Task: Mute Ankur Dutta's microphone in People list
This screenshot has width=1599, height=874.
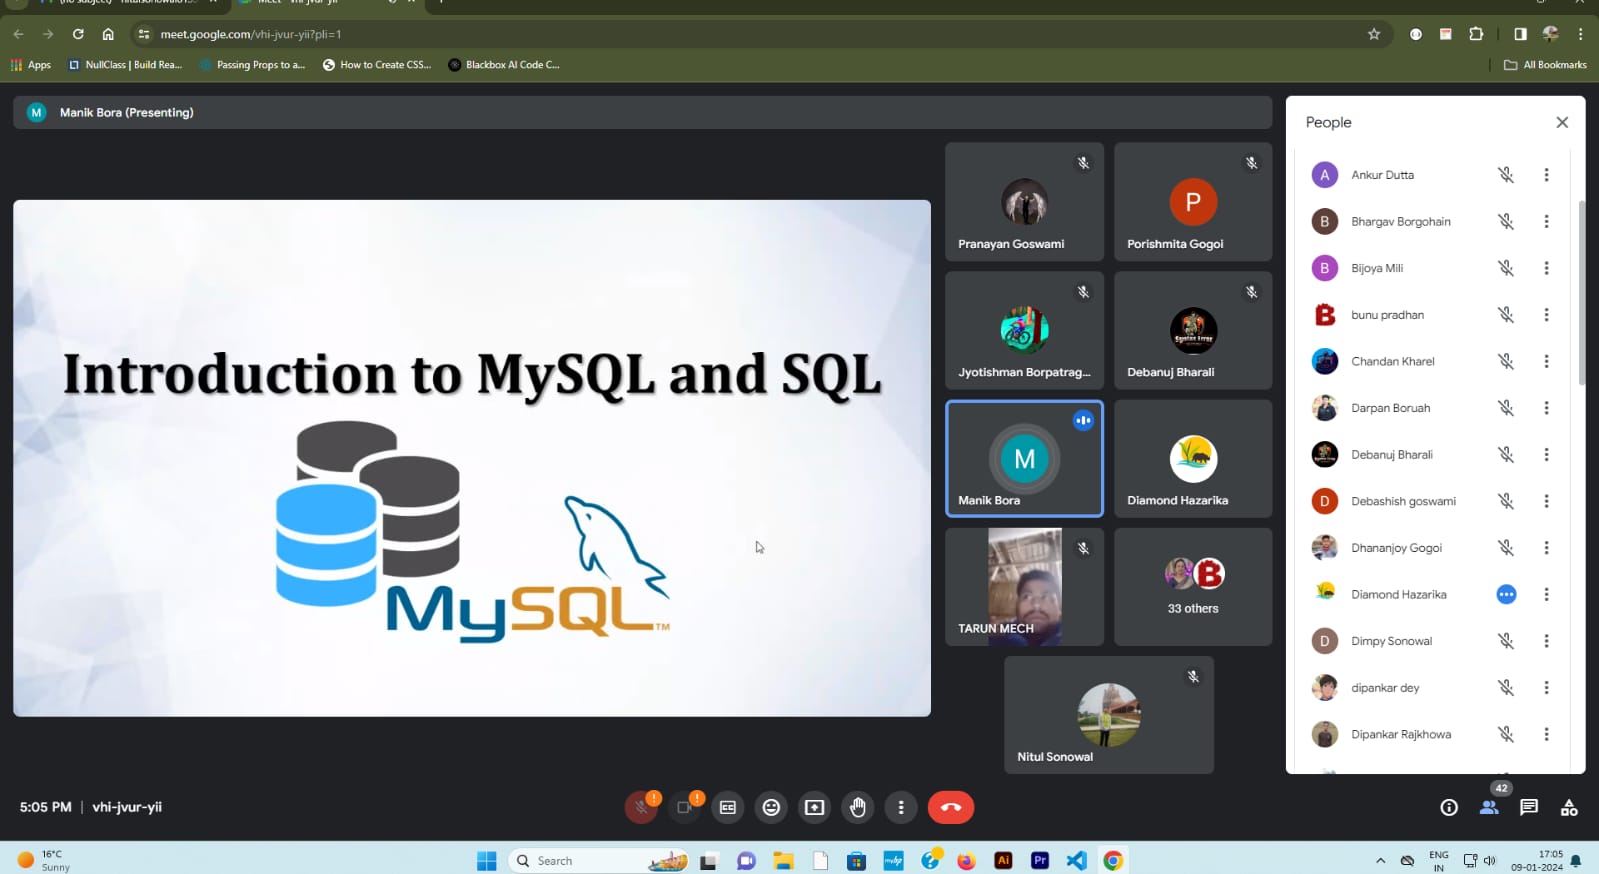Action: [1506, 175]
